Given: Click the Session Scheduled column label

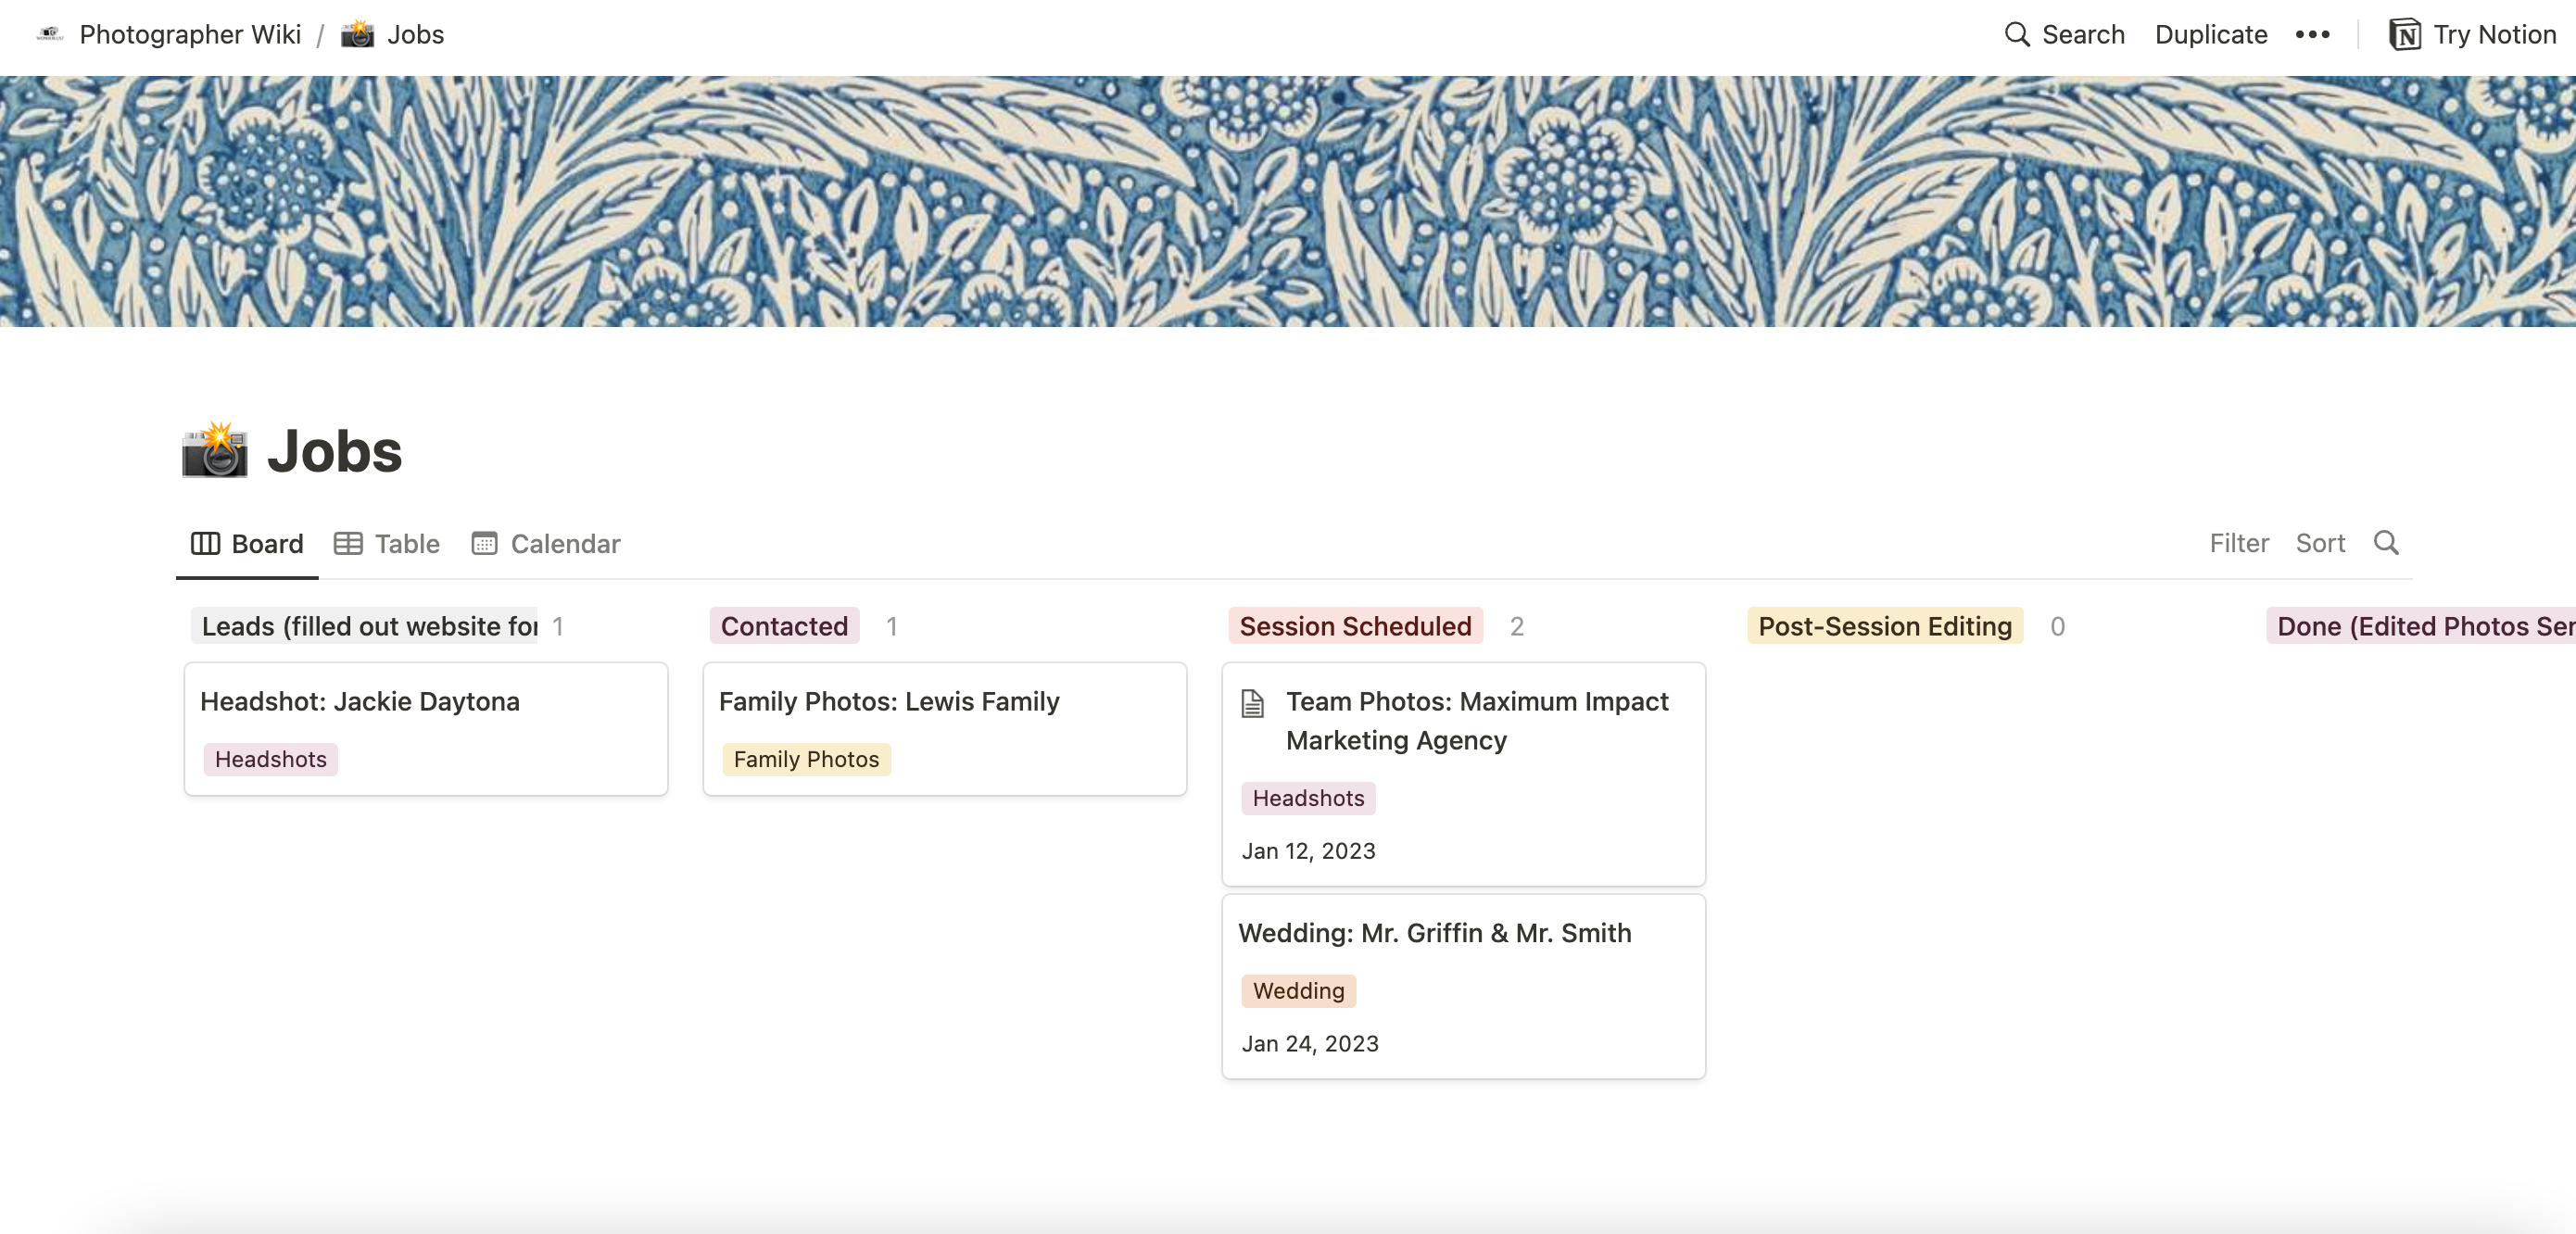Looking at the screenshot, I should click(1355, 626).
